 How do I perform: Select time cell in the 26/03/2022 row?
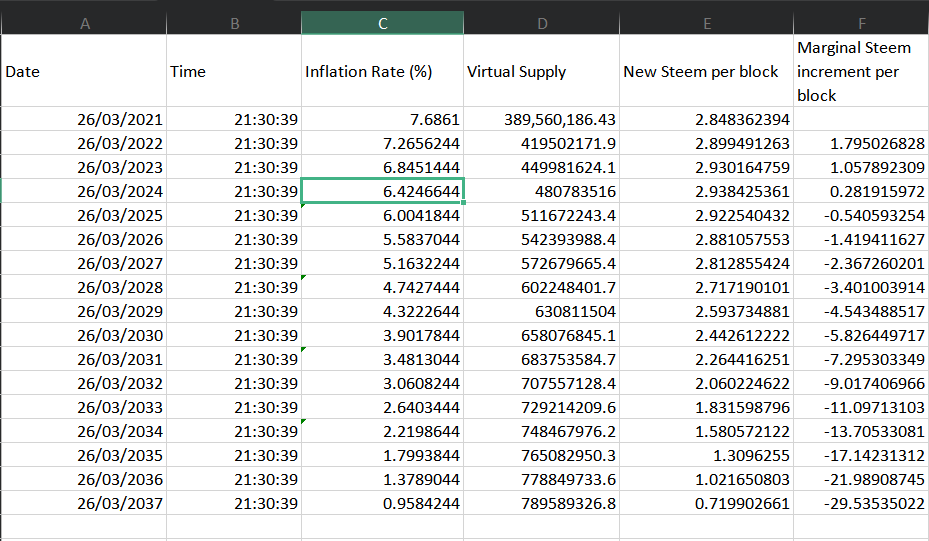[234, 143]
